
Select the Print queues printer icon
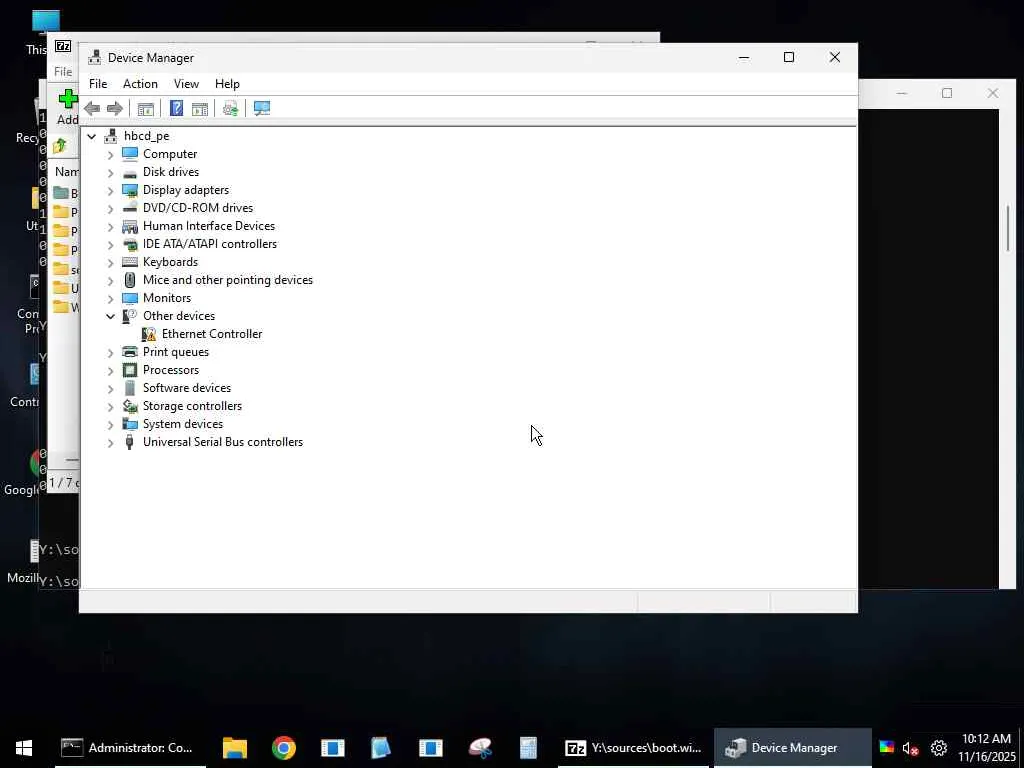point(130,352)
